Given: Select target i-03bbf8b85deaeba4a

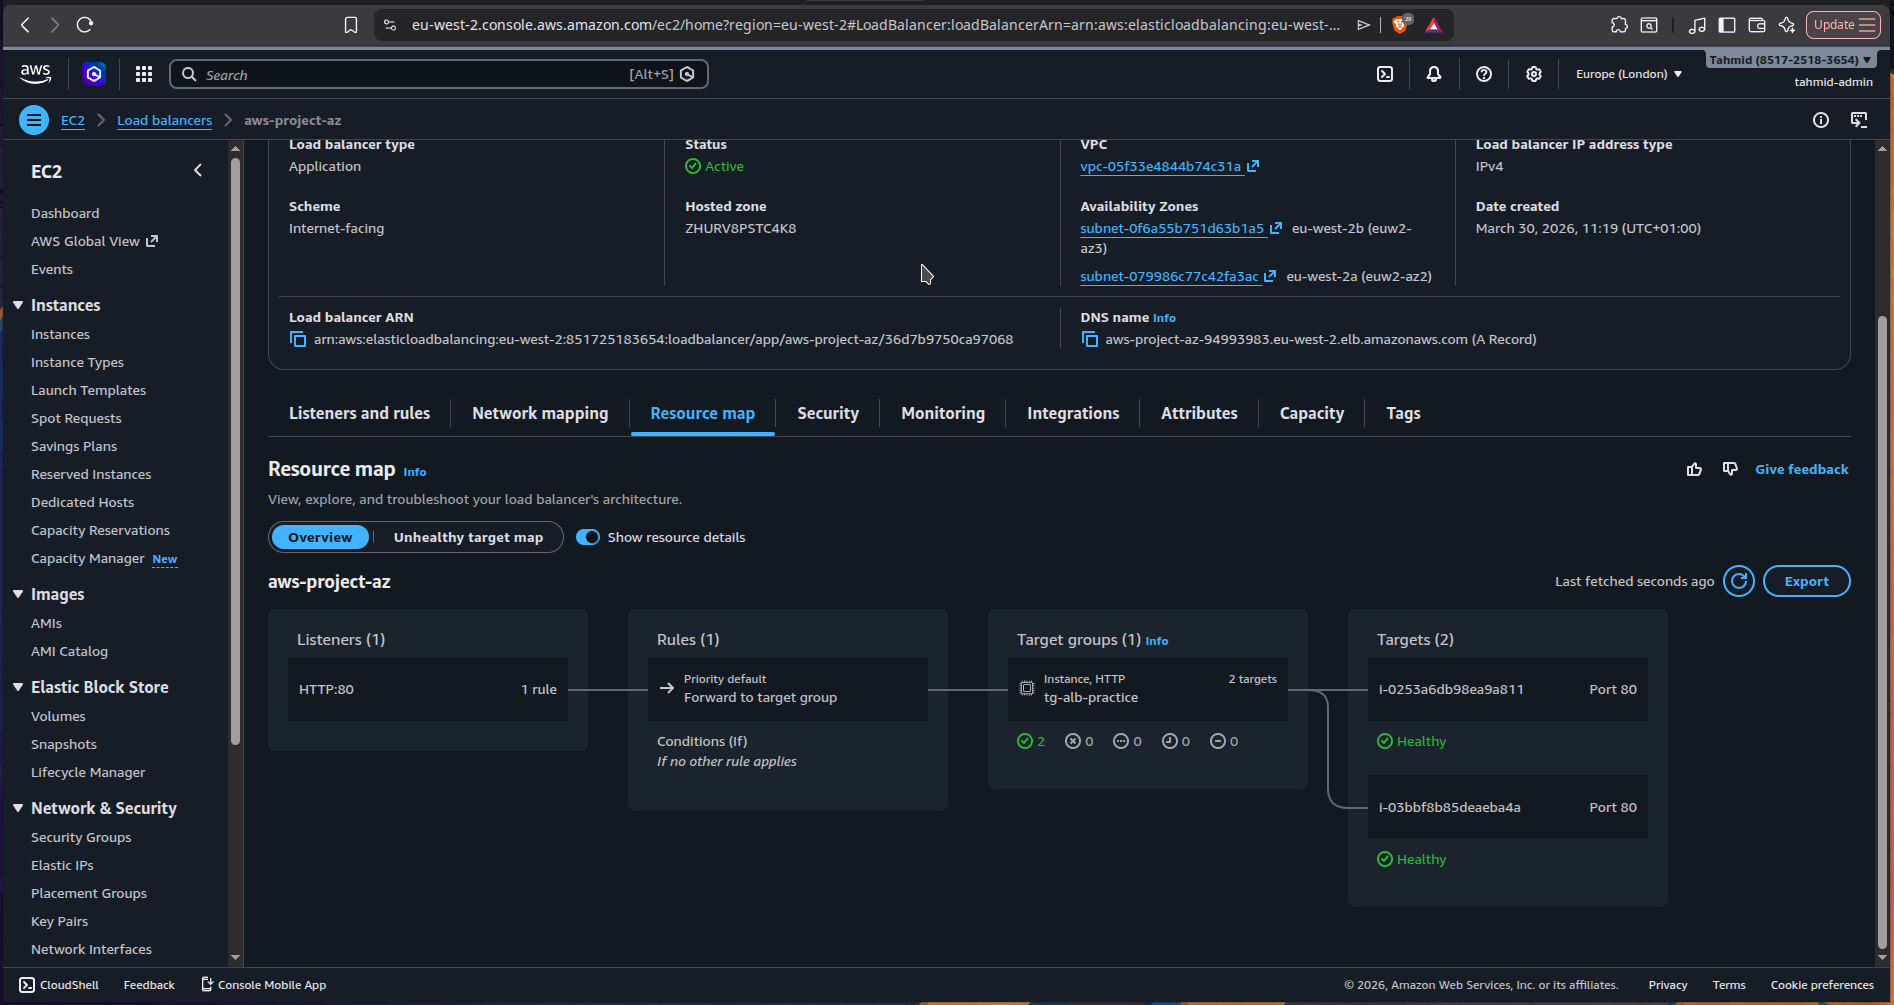Looking at the screenshot, I should pos(1508,807).
